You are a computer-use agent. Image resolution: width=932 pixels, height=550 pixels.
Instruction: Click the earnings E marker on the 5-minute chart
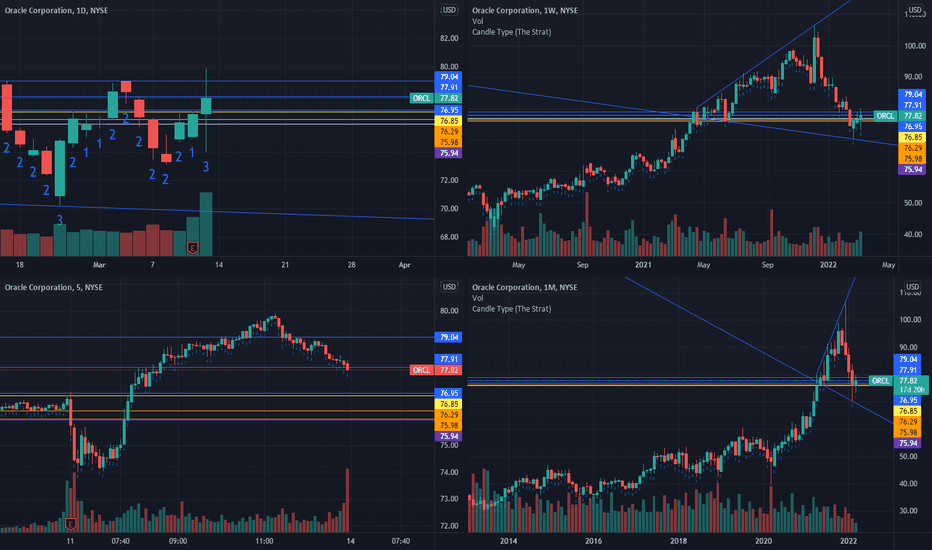tap(70, 524)
